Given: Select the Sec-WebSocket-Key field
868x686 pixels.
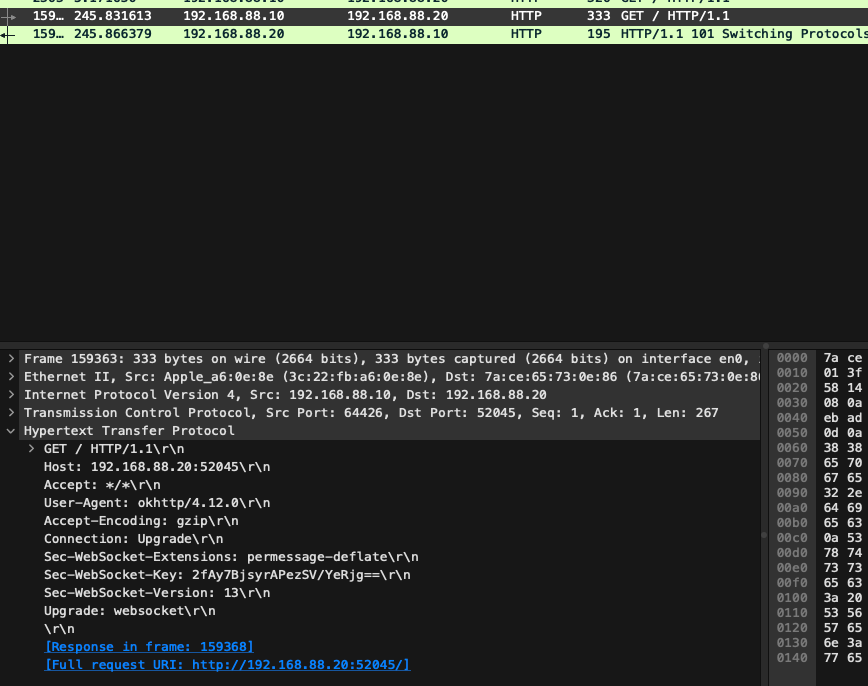Looking at the screenshot, I should point(227,575).
